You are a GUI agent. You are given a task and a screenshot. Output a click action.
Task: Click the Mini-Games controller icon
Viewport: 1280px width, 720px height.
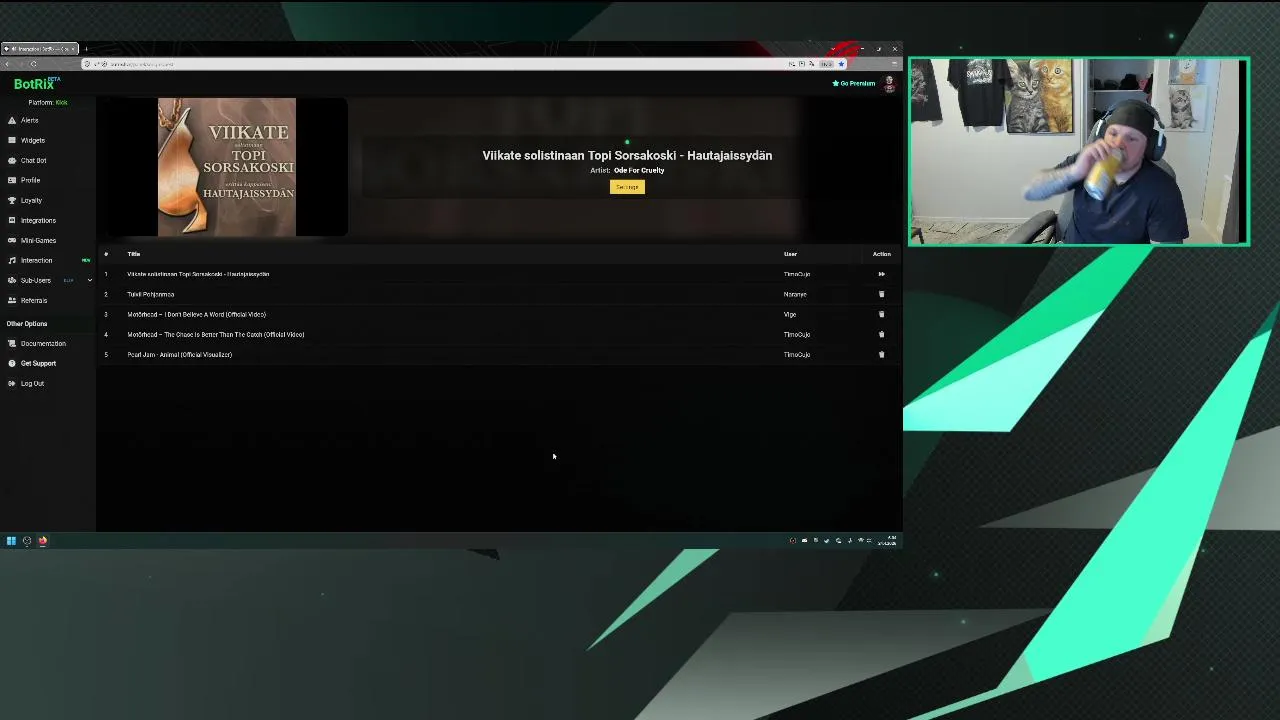pos(12,240)
